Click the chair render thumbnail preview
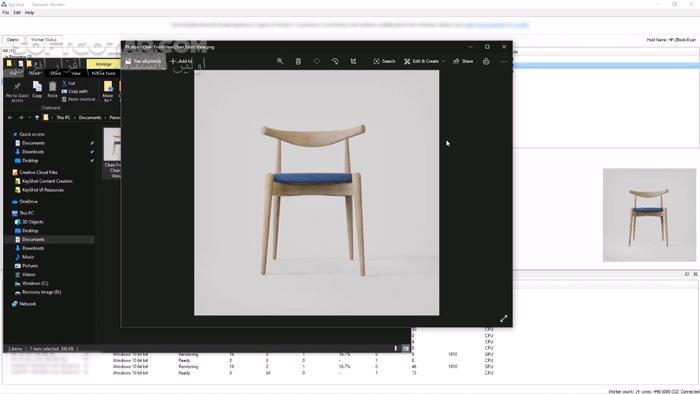Viewport: 700px width, 394px height. pyautogui.click(x=649, y=215)
